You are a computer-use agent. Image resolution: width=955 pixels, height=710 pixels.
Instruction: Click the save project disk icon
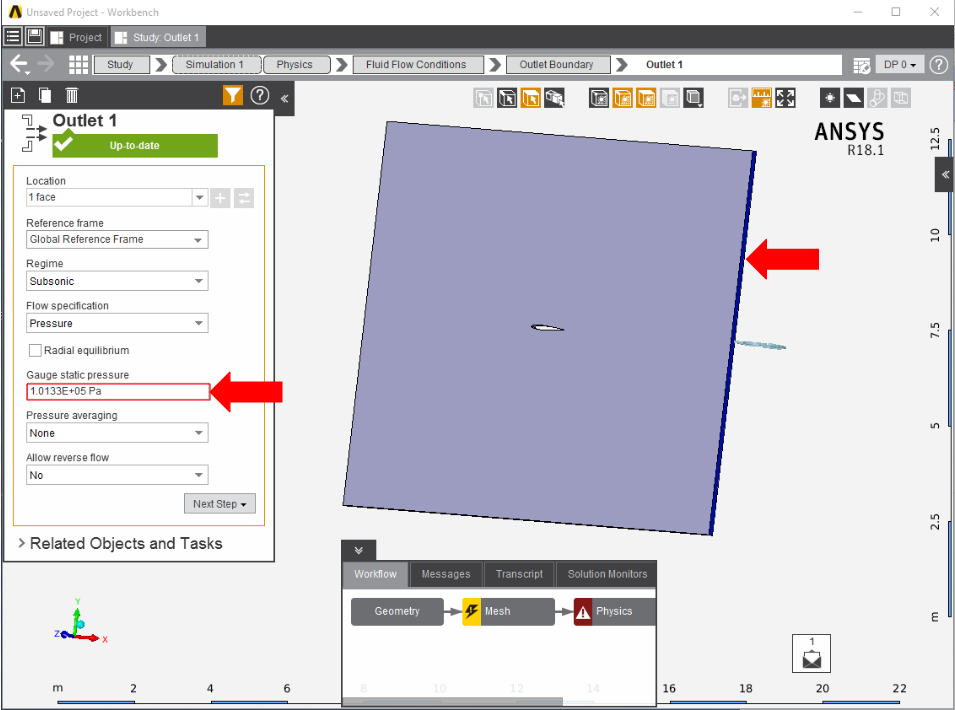[34, 37]
